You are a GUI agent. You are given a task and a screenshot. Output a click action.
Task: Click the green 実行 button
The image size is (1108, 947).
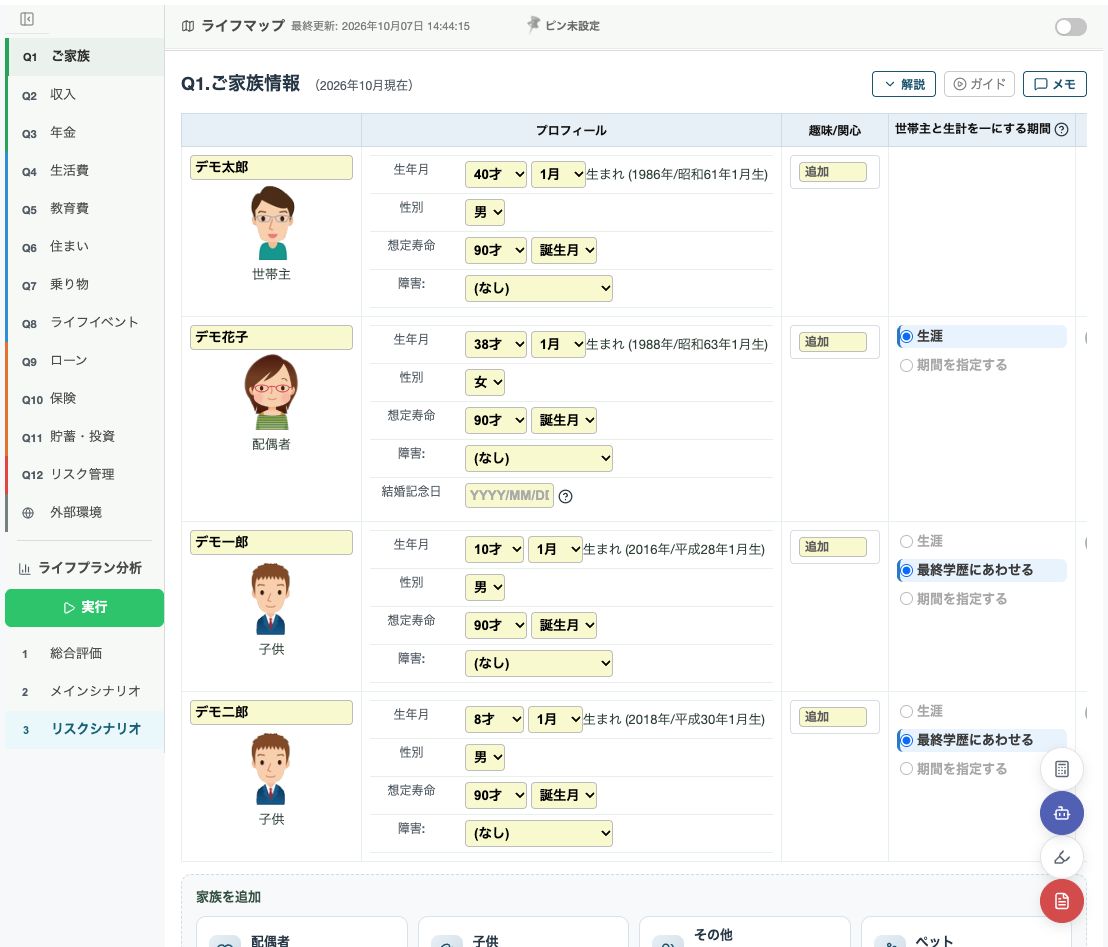pyautogui.click(x=85, y=608)
